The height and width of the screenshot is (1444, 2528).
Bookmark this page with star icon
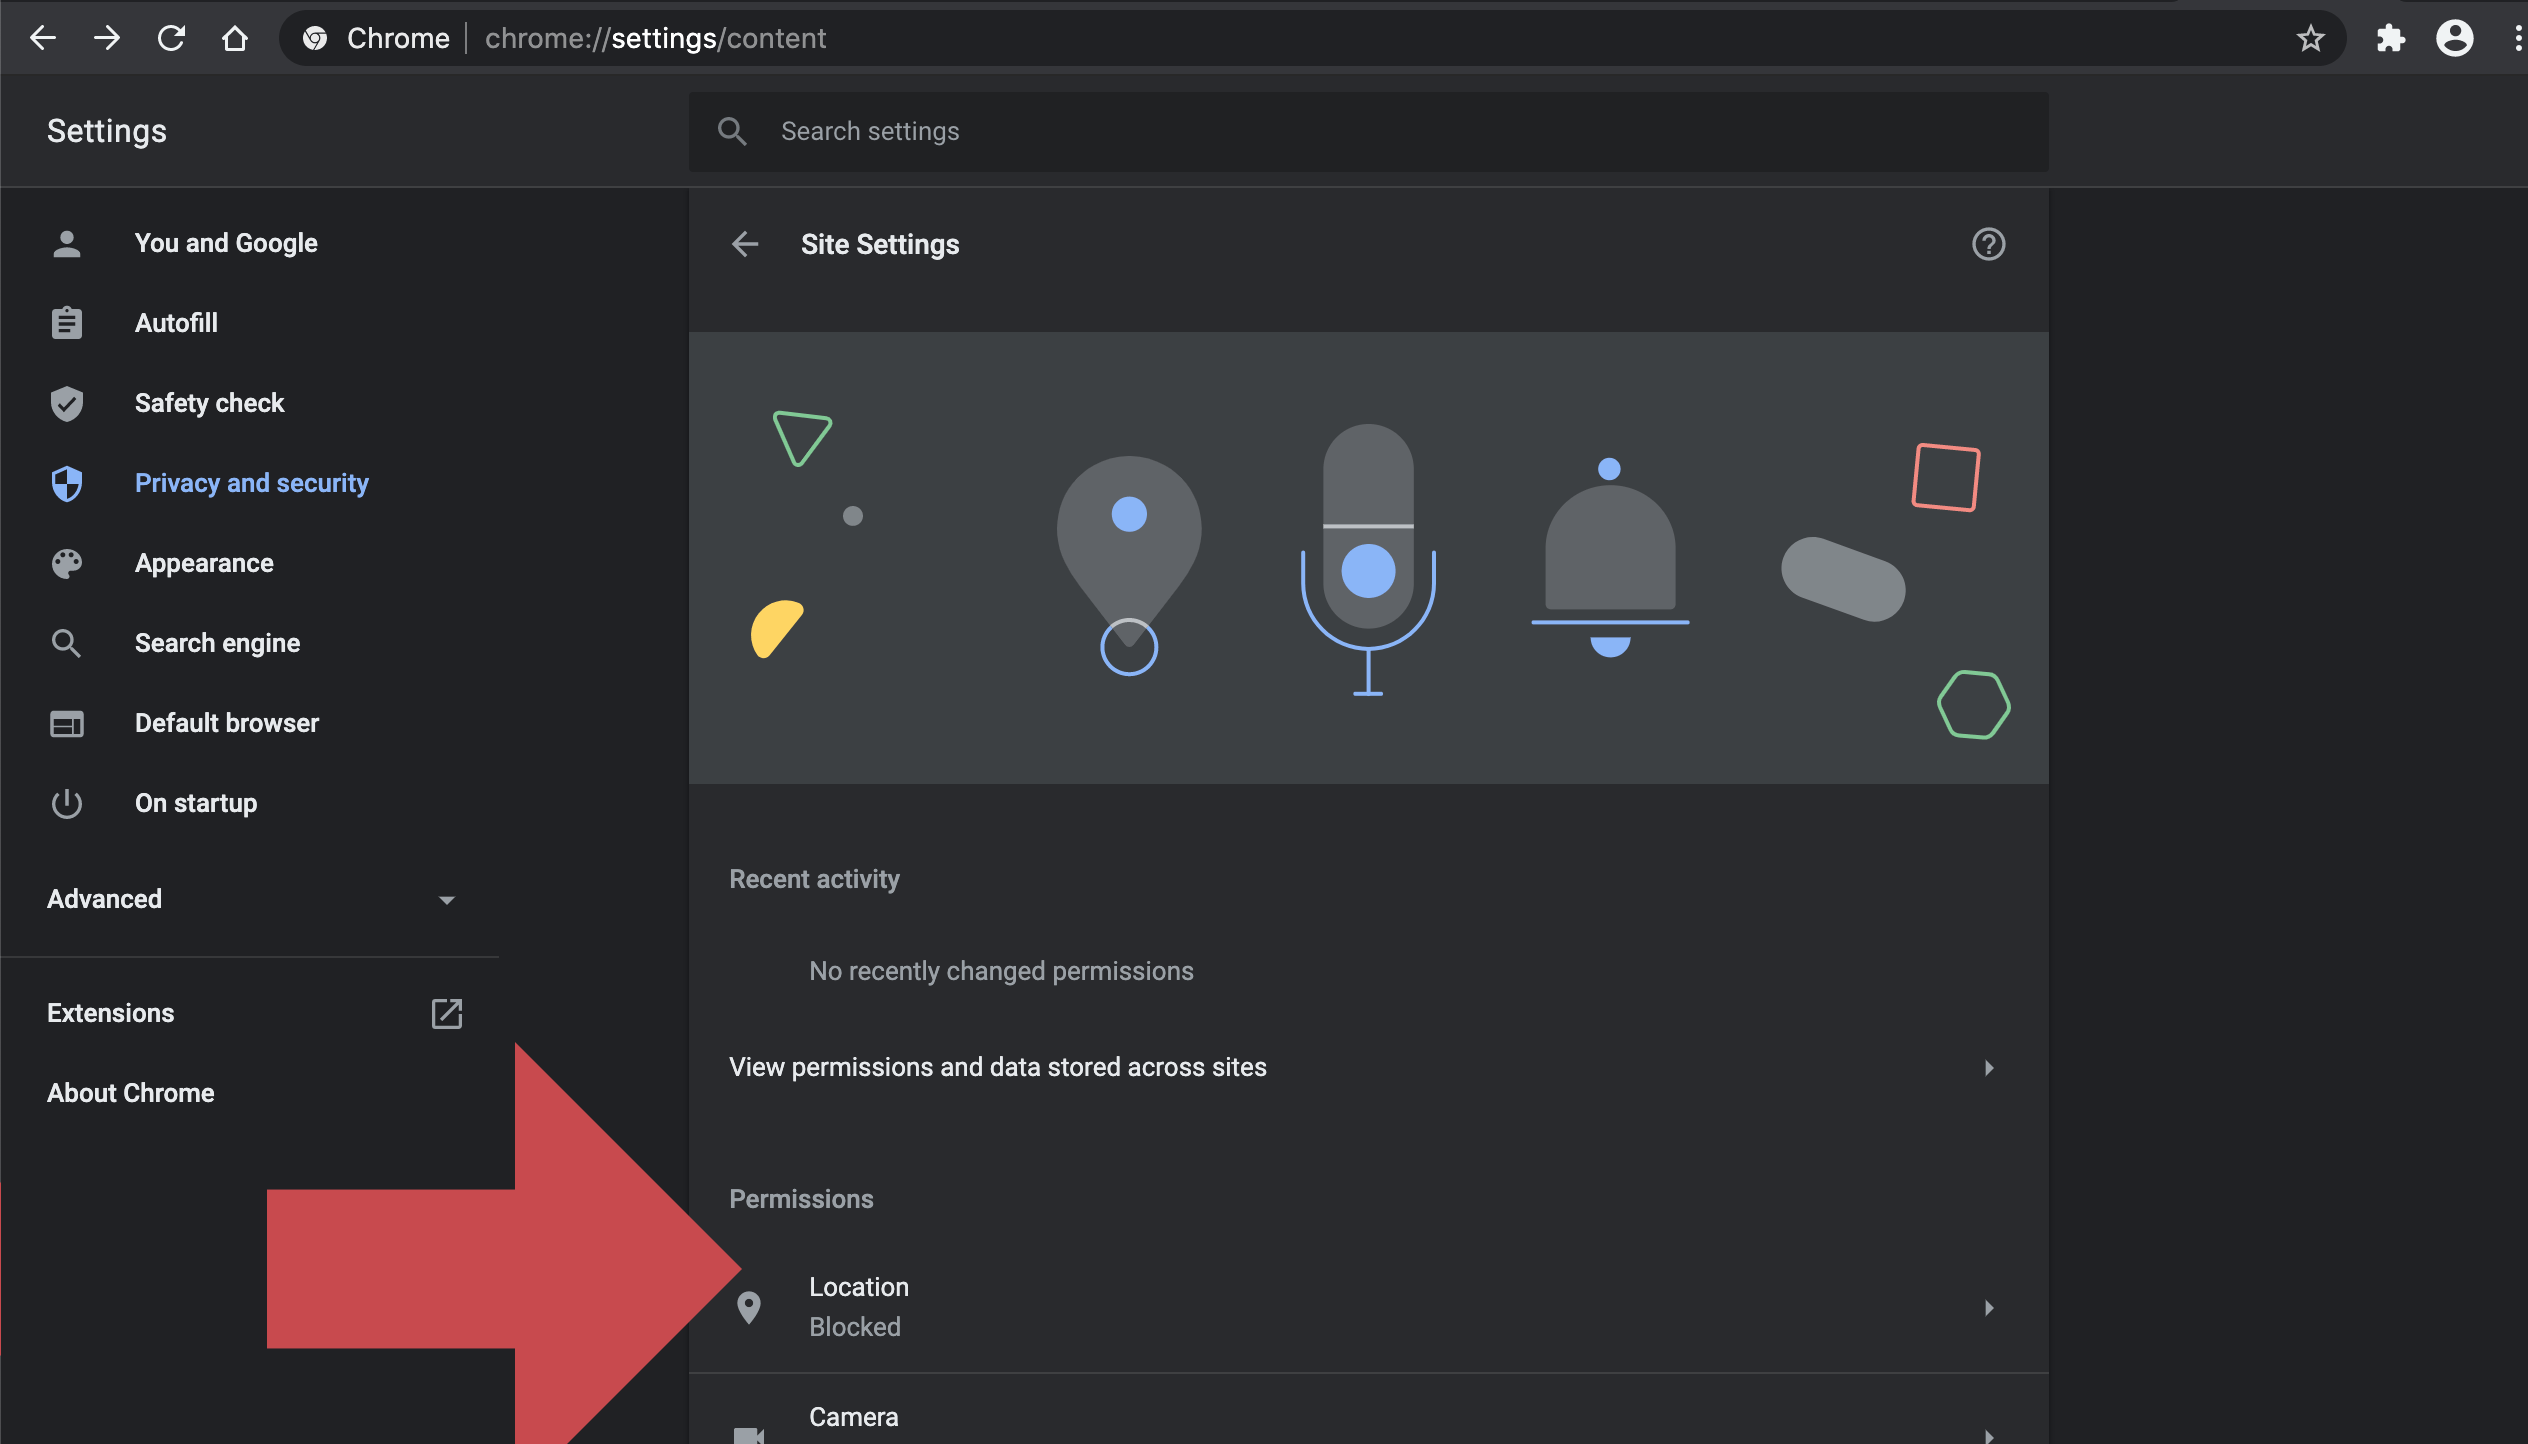(x=2310, y=38)
